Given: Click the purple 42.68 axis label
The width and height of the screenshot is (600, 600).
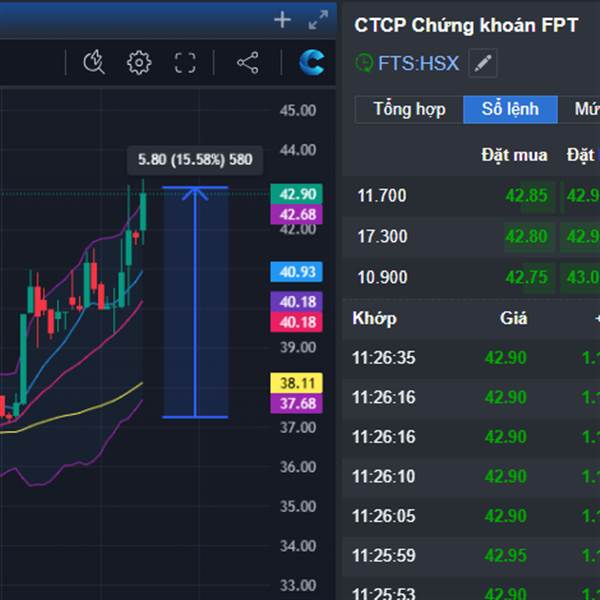Looking at the screenshot, I should (x=297, y=214).
